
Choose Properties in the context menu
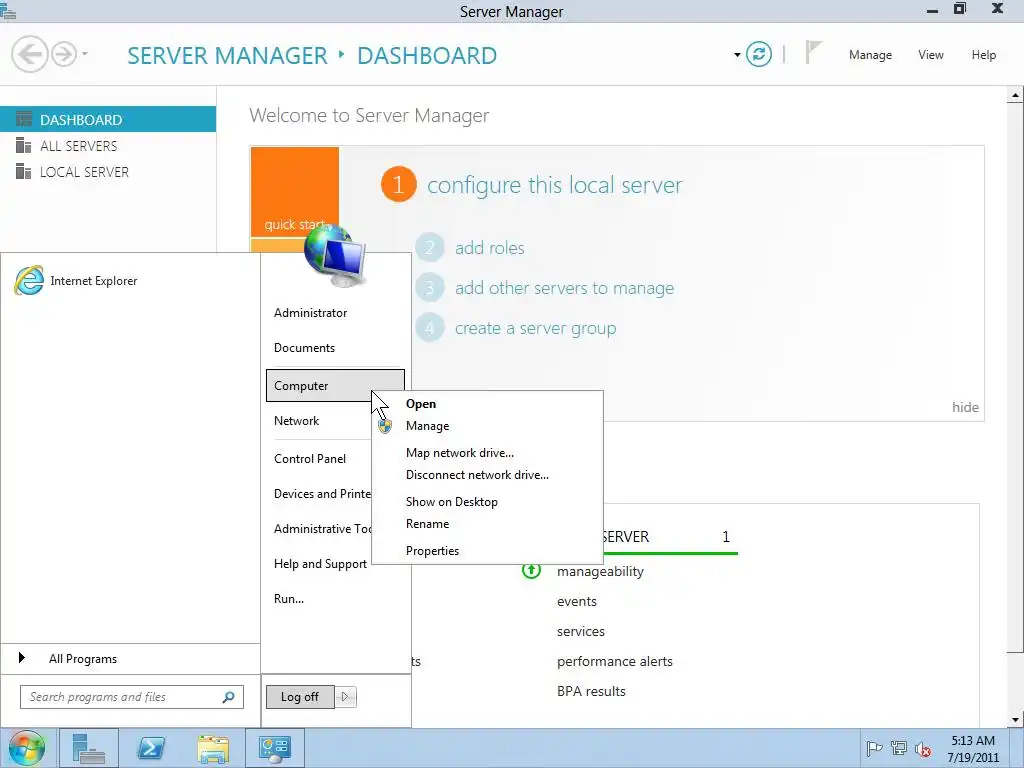[432, 551]
